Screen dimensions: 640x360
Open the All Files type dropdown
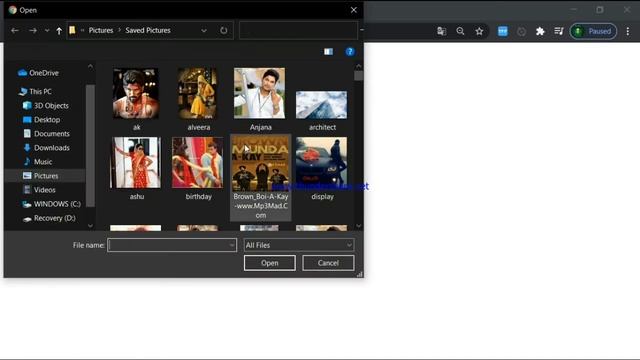pyautogui.click(x=299, y=245)
